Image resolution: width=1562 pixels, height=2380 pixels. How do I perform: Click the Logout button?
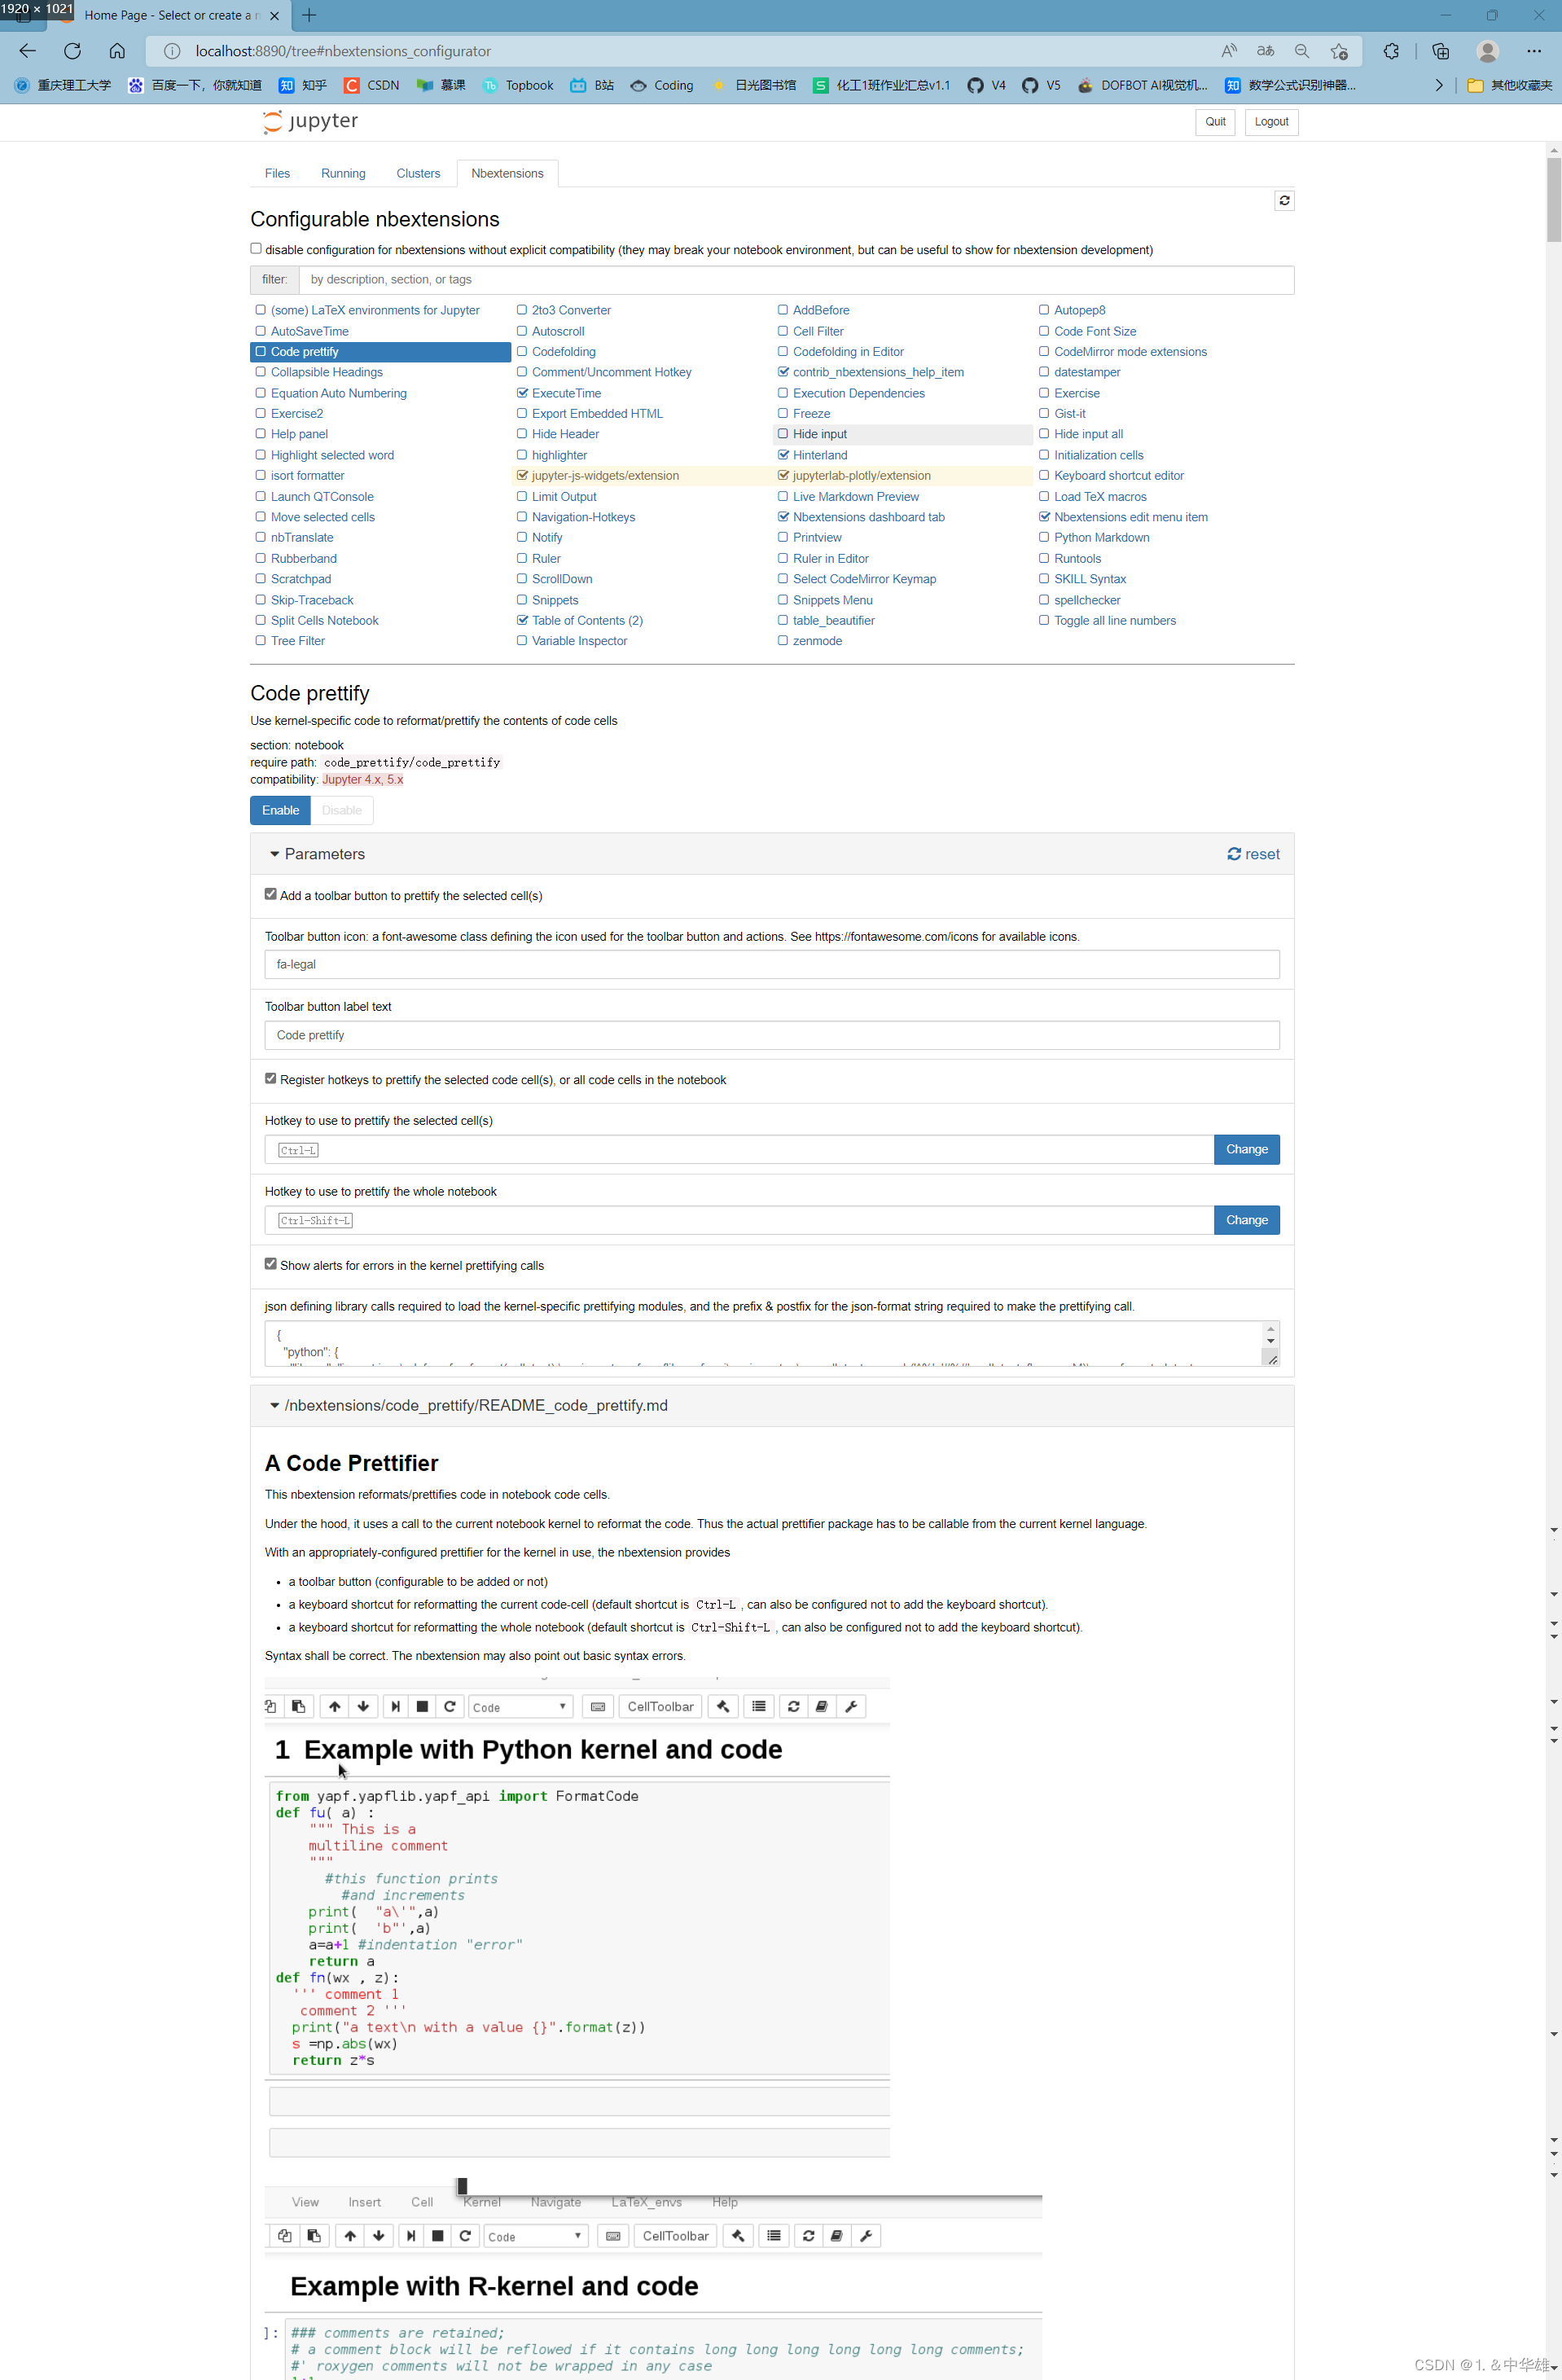click(1271, 122)
